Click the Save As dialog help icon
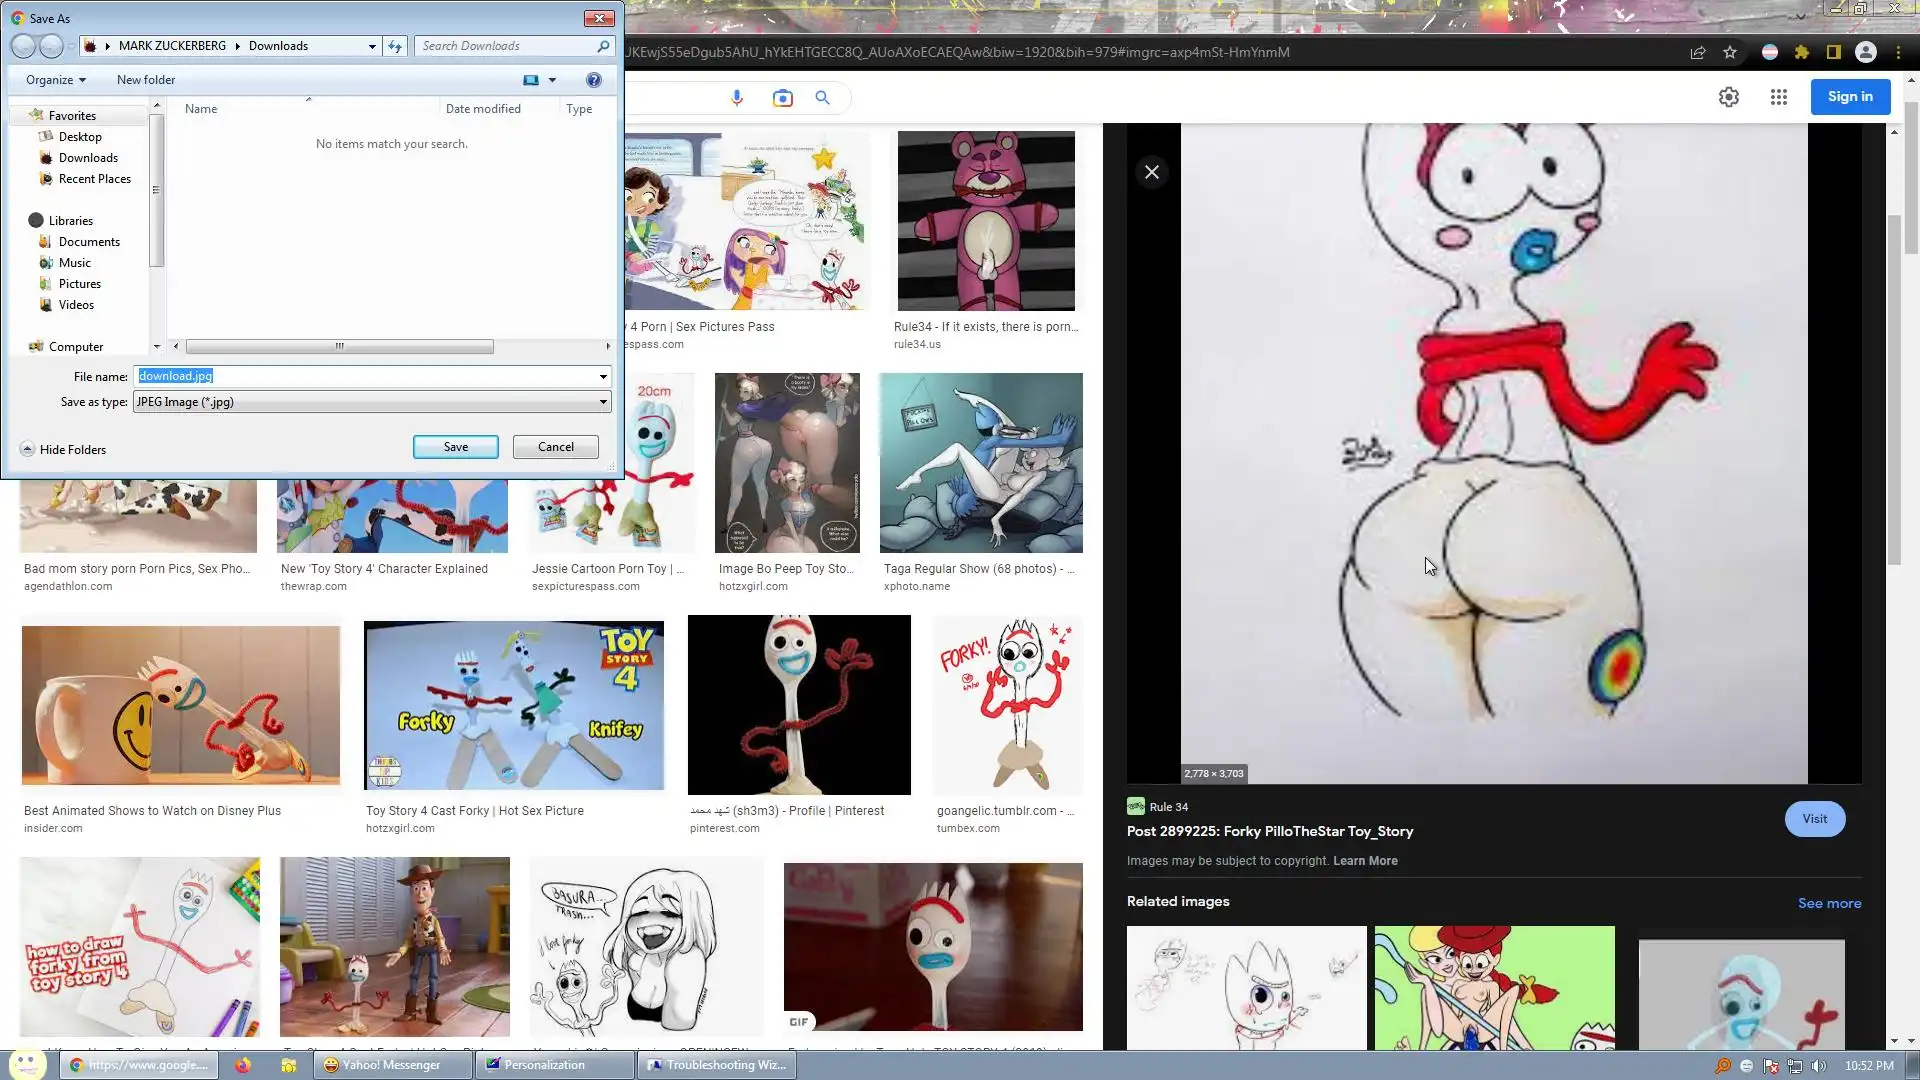This screenshot has width=1920, height=1080. point(593,80)
